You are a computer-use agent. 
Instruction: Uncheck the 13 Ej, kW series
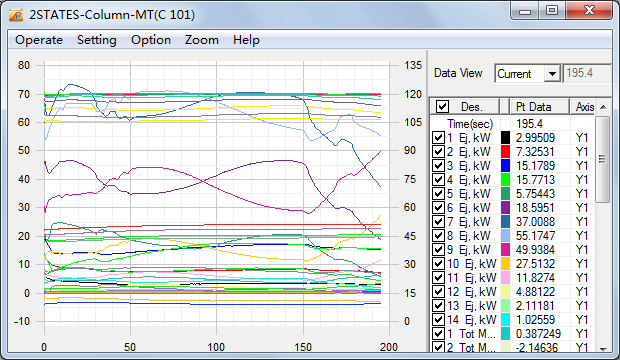(x=438, y=306)
